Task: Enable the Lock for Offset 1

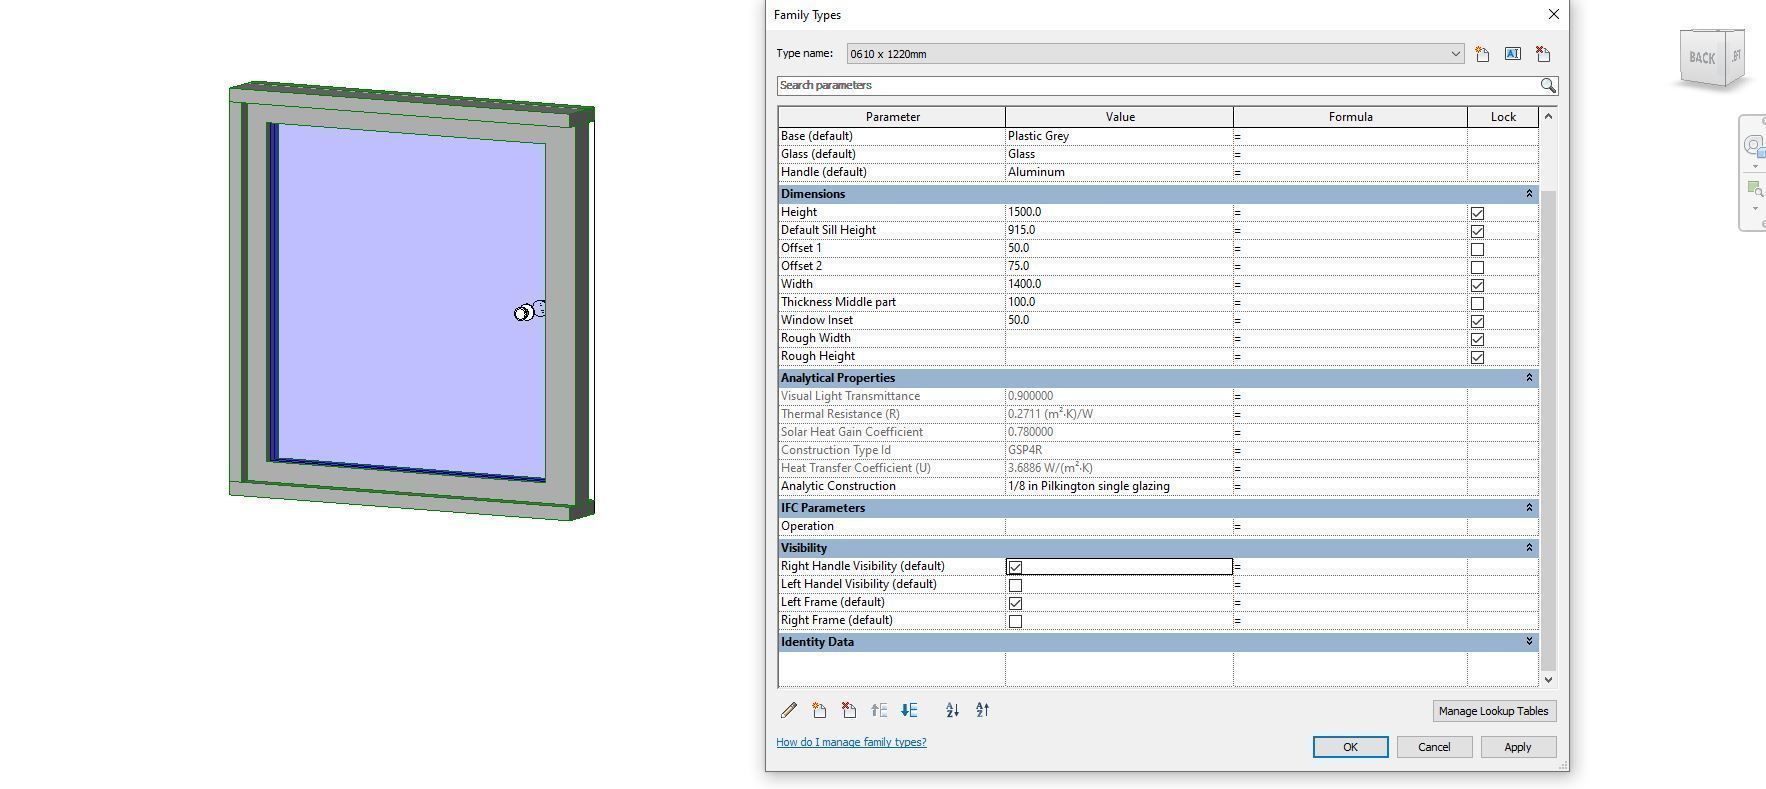Action: coord(1477,249)
